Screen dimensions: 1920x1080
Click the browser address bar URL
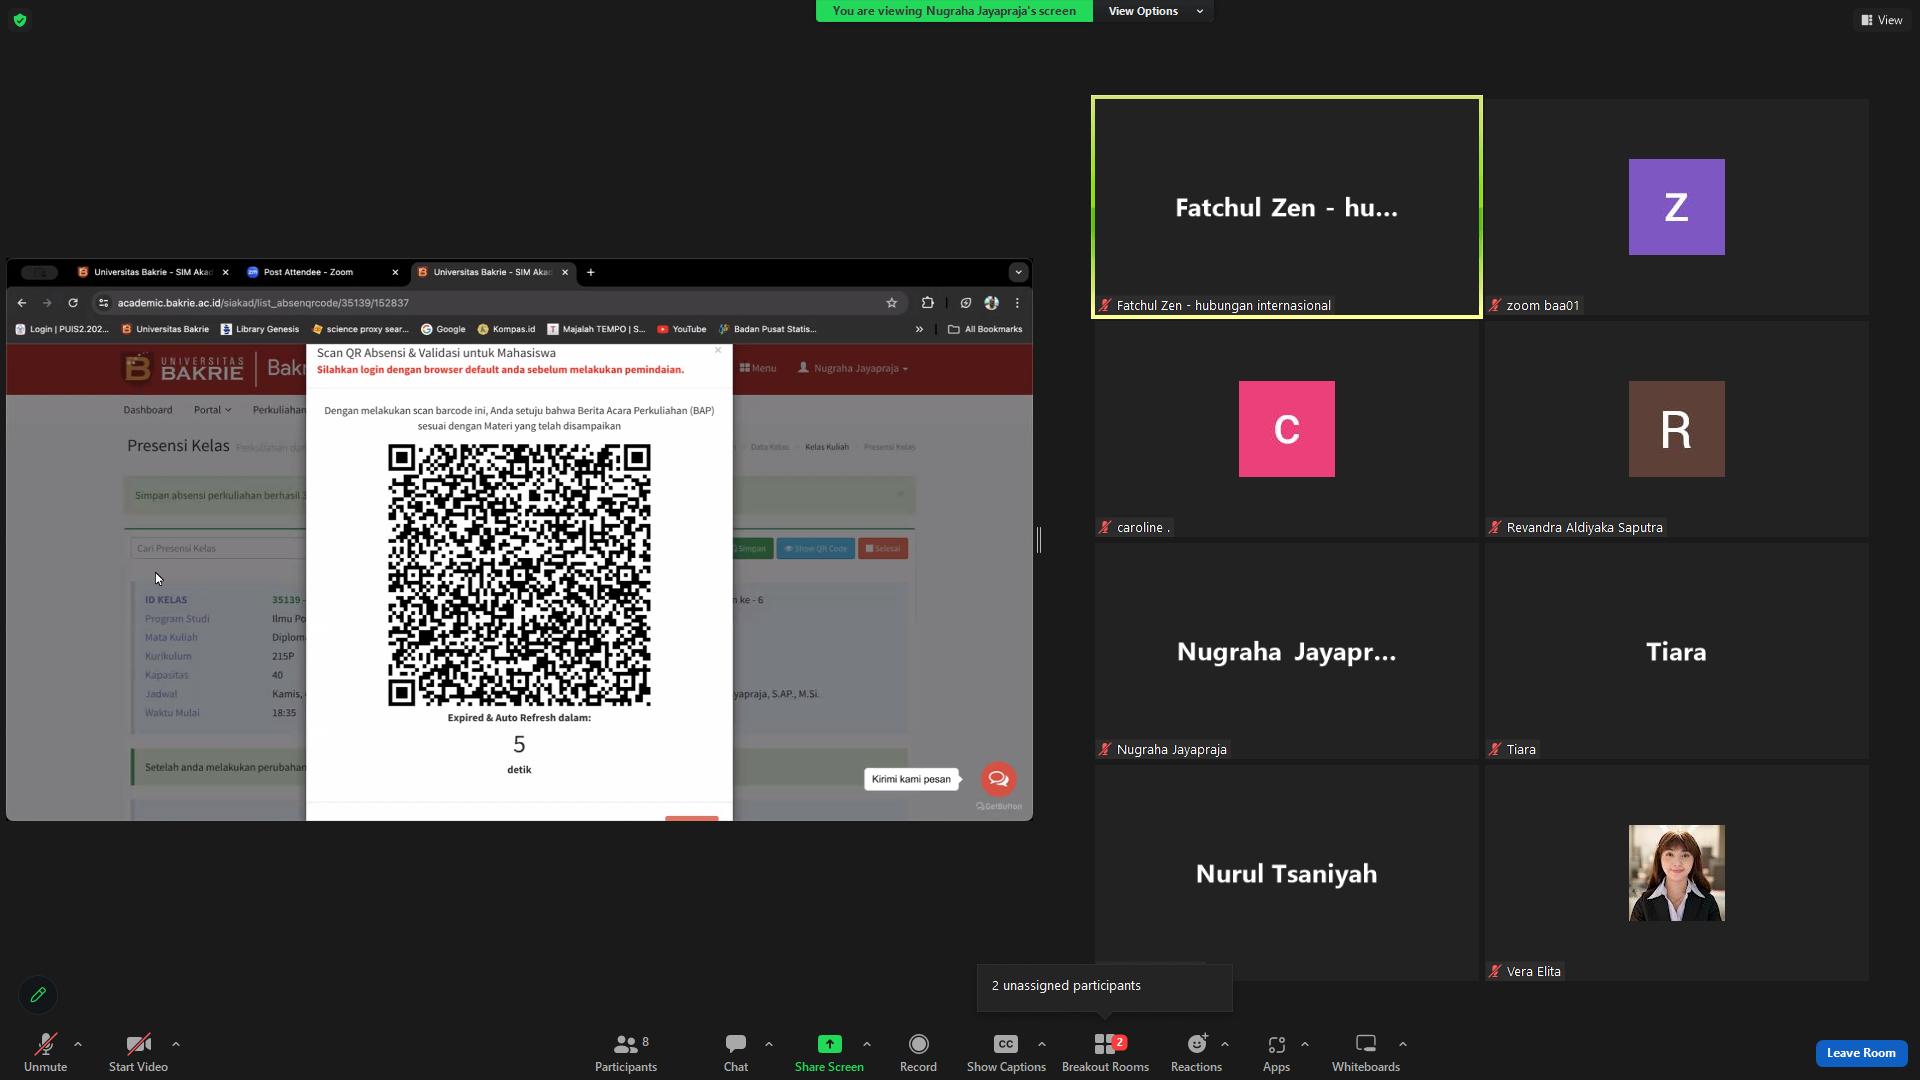point(263,303)
